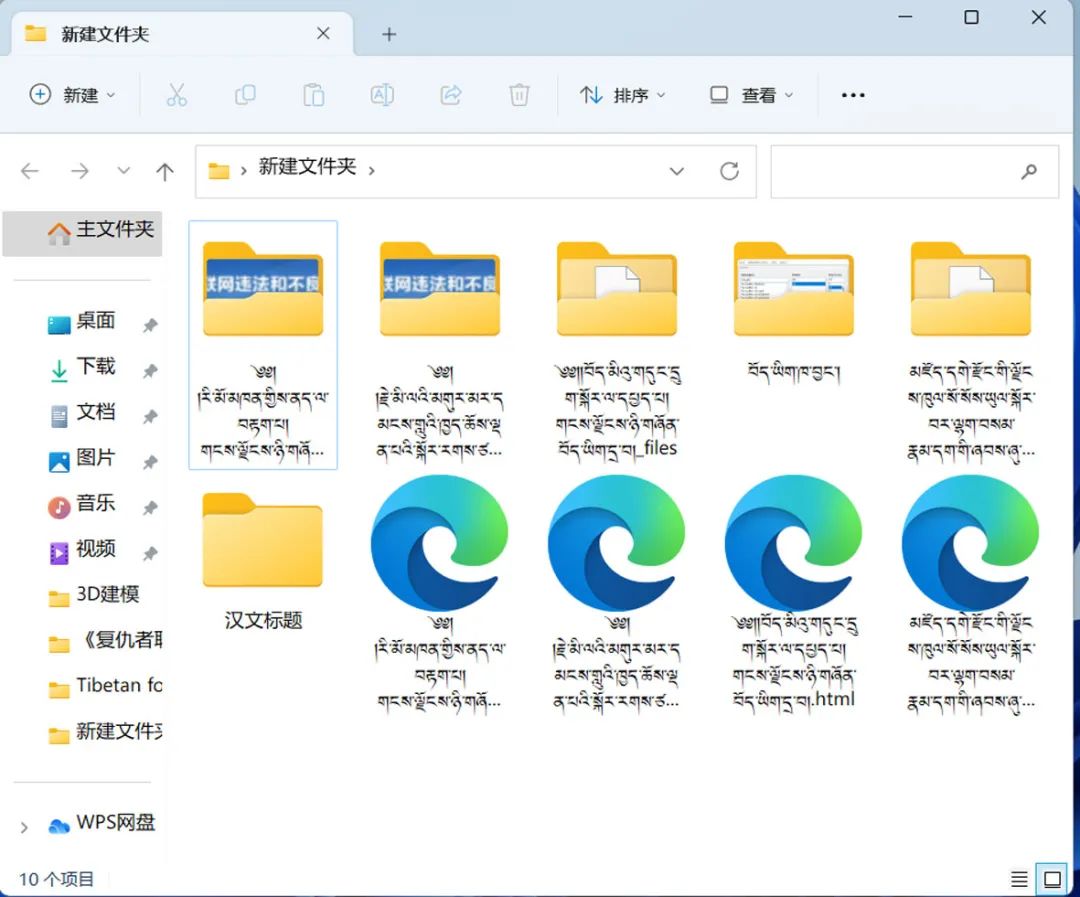1080x897 pixels.
Task: Click the Copy icon in toolbar
Action: click(245, 95)
